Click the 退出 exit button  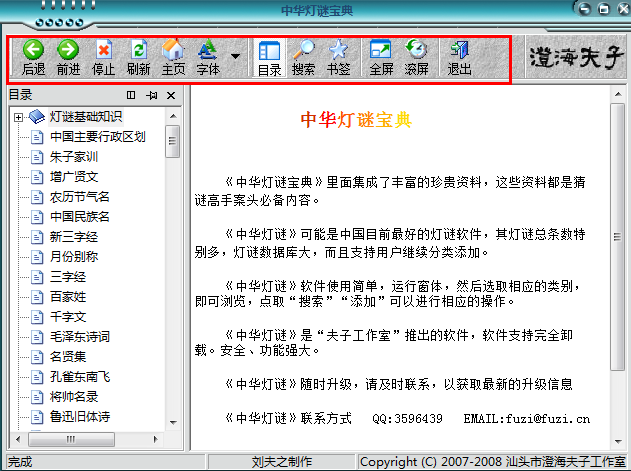point(459,58)
